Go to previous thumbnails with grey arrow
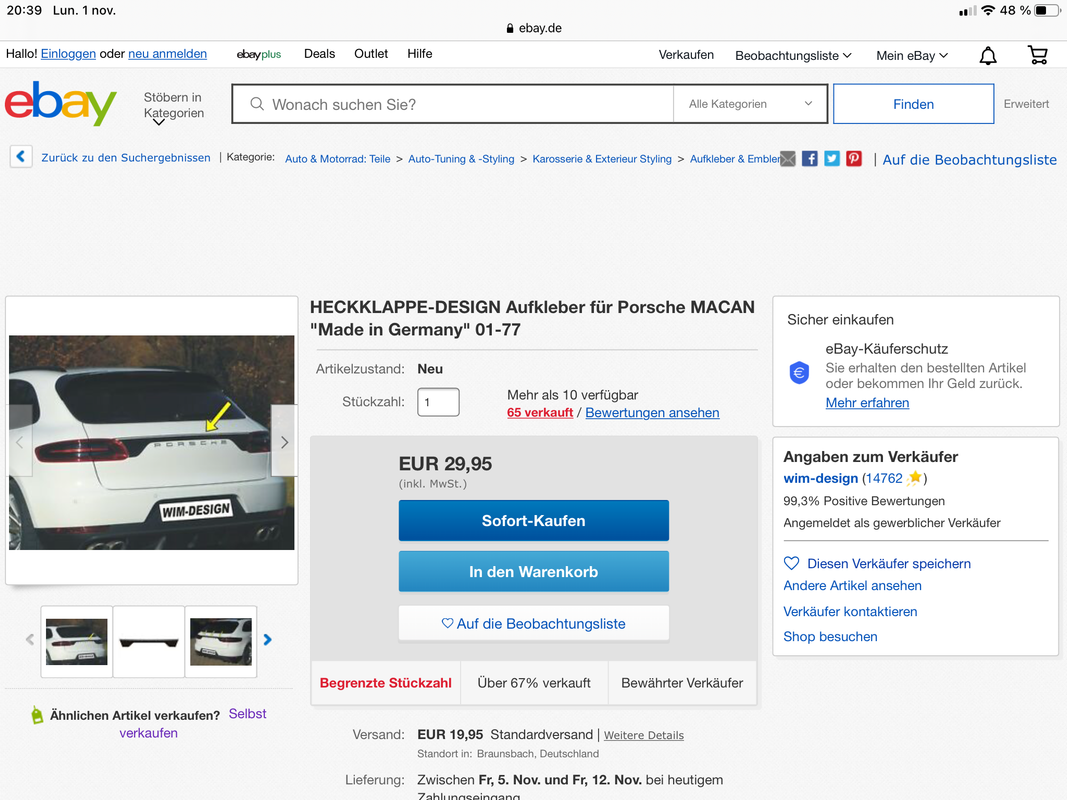1067x800 pixels. [30, 639]
